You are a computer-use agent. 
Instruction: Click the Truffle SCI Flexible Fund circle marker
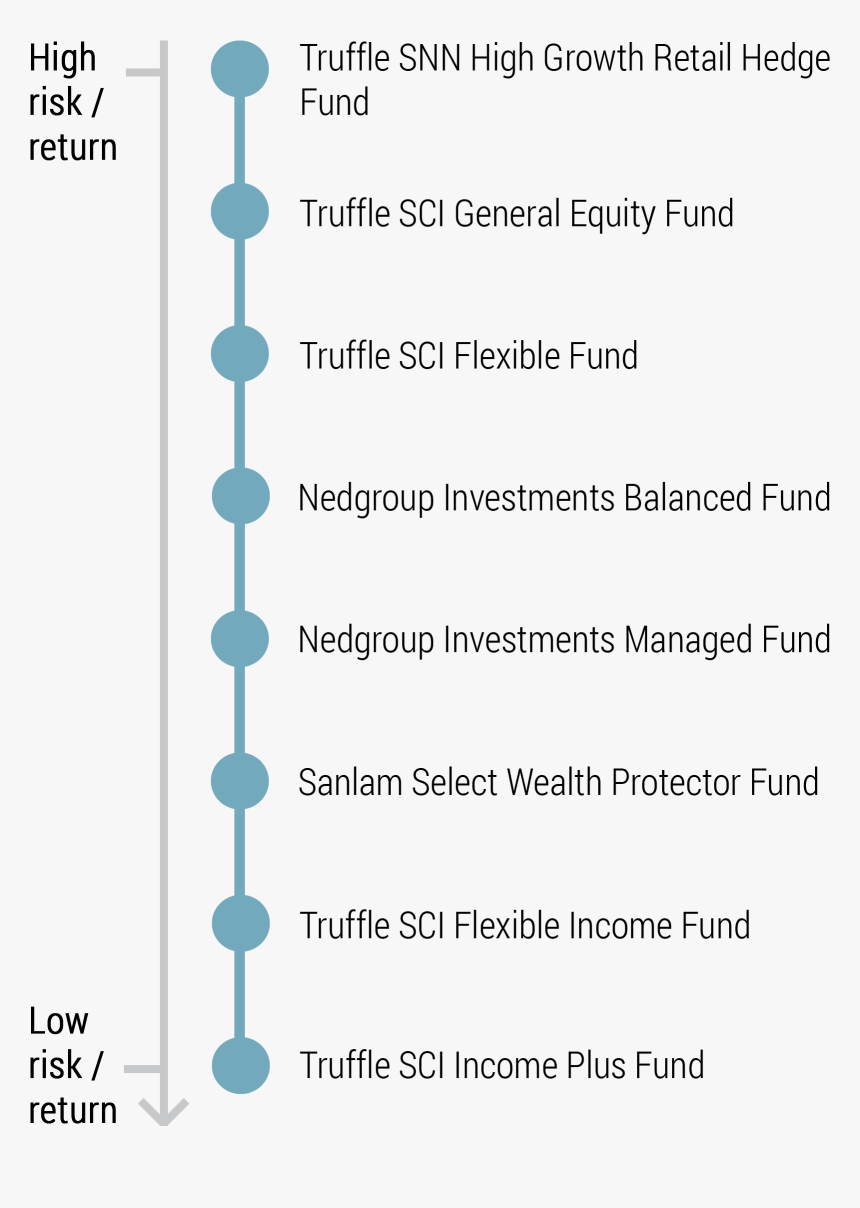click(x=240, y=354)
